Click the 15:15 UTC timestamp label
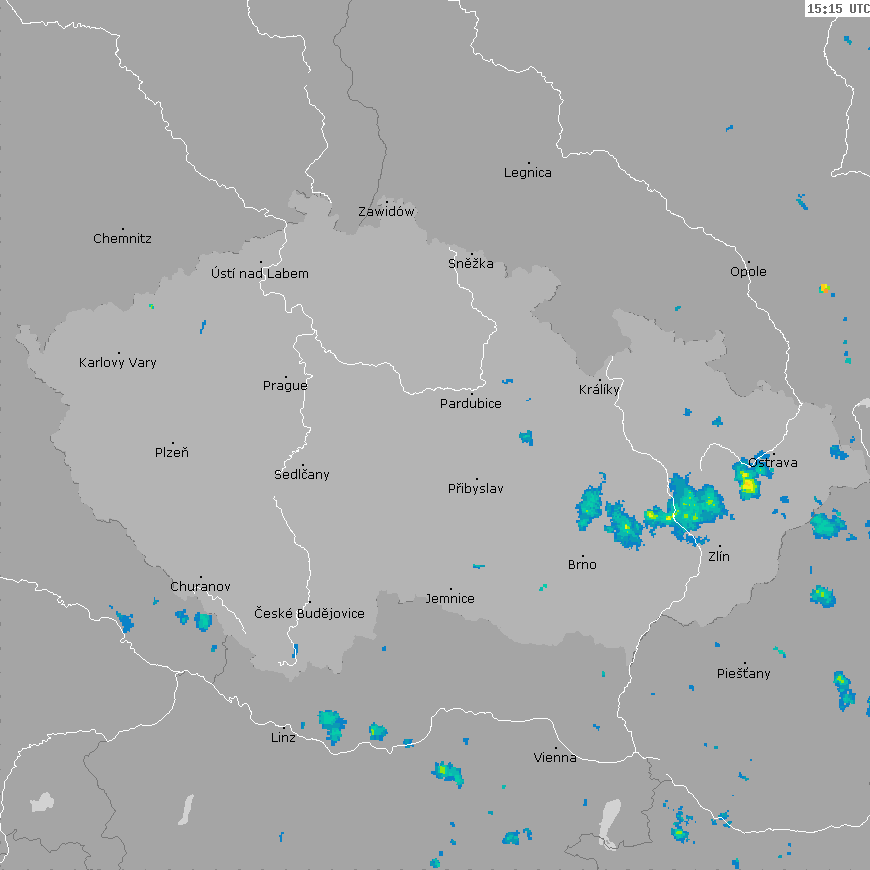 (x=837, y=8)
